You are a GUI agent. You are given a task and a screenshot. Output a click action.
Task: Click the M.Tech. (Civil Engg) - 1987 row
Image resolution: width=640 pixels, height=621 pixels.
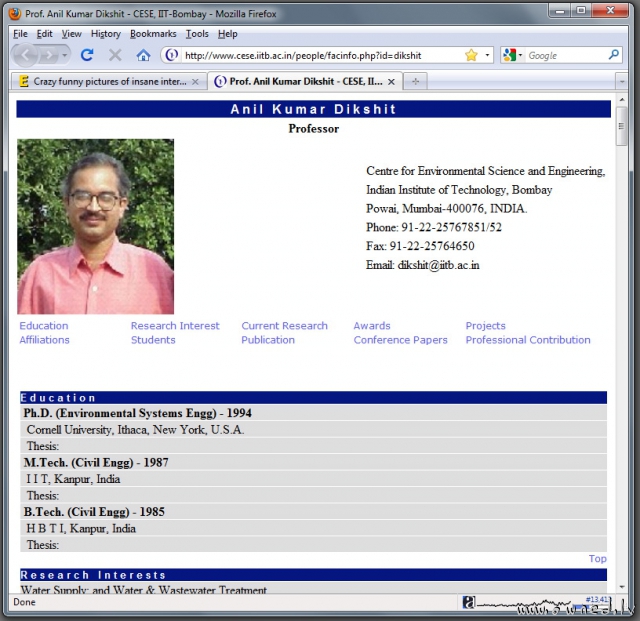click(x=313, y=462)
